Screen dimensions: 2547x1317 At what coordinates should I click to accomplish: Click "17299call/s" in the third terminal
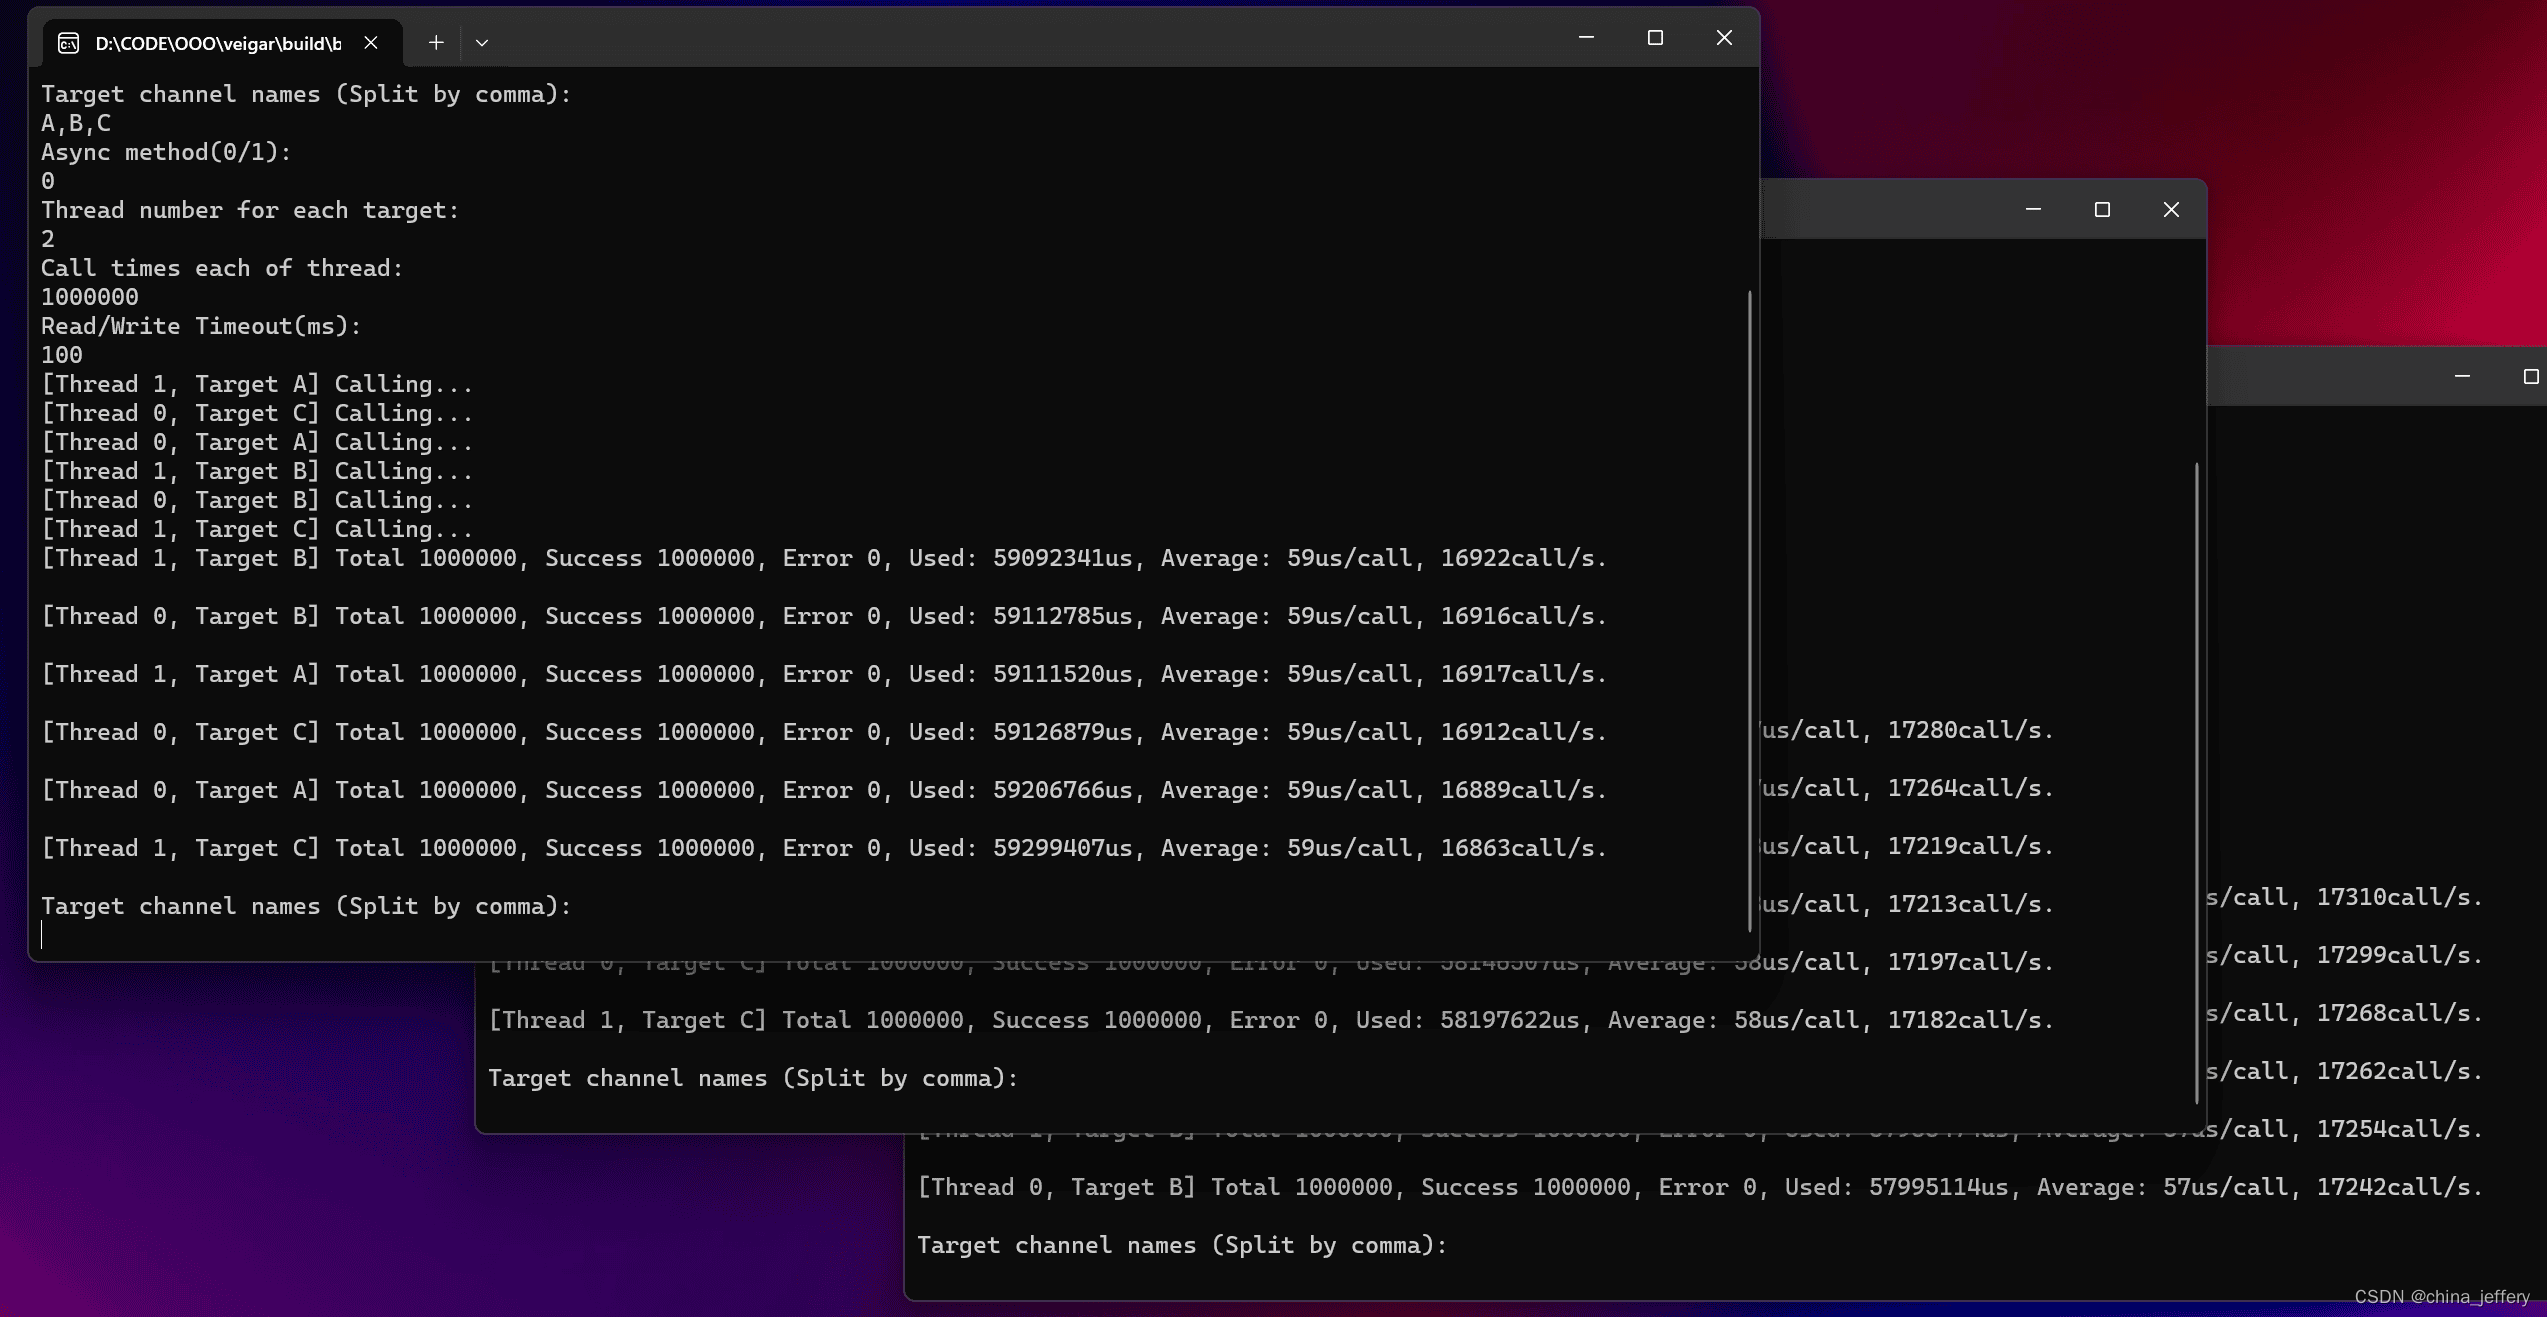click(2400, 955)
